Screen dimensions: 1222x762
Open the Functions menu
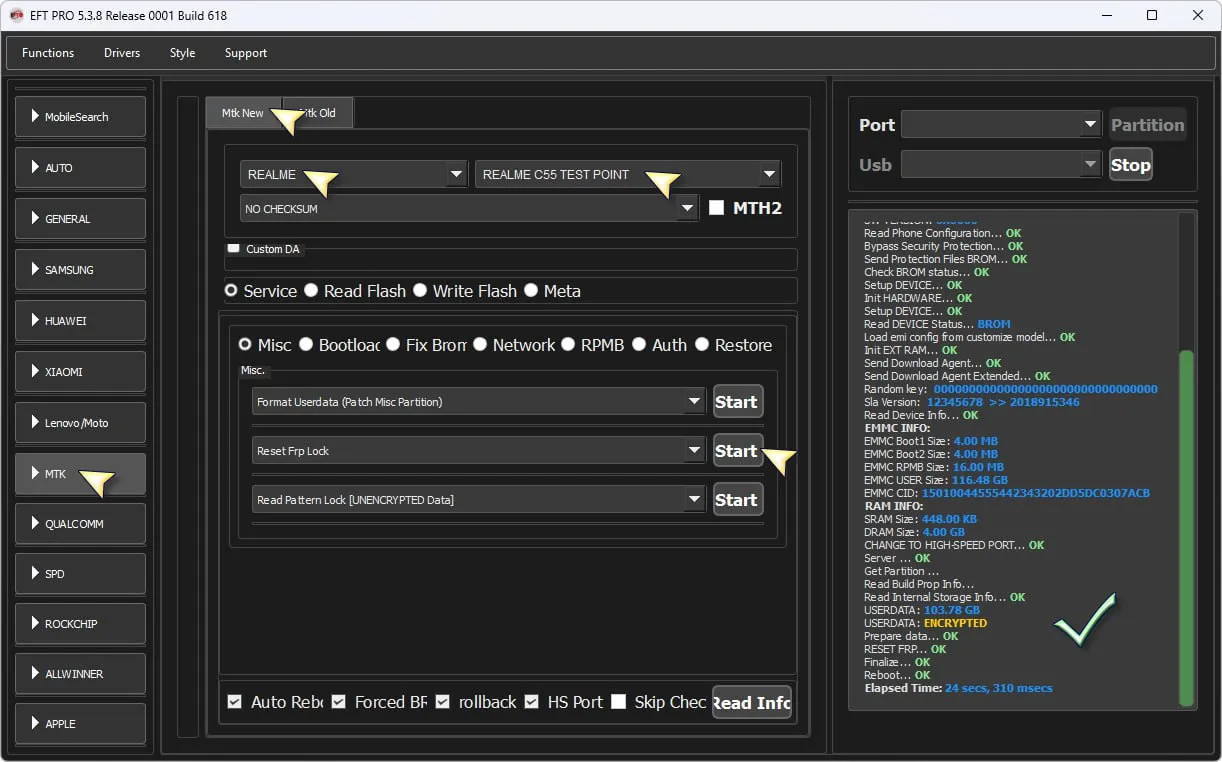tap(48, 53)
